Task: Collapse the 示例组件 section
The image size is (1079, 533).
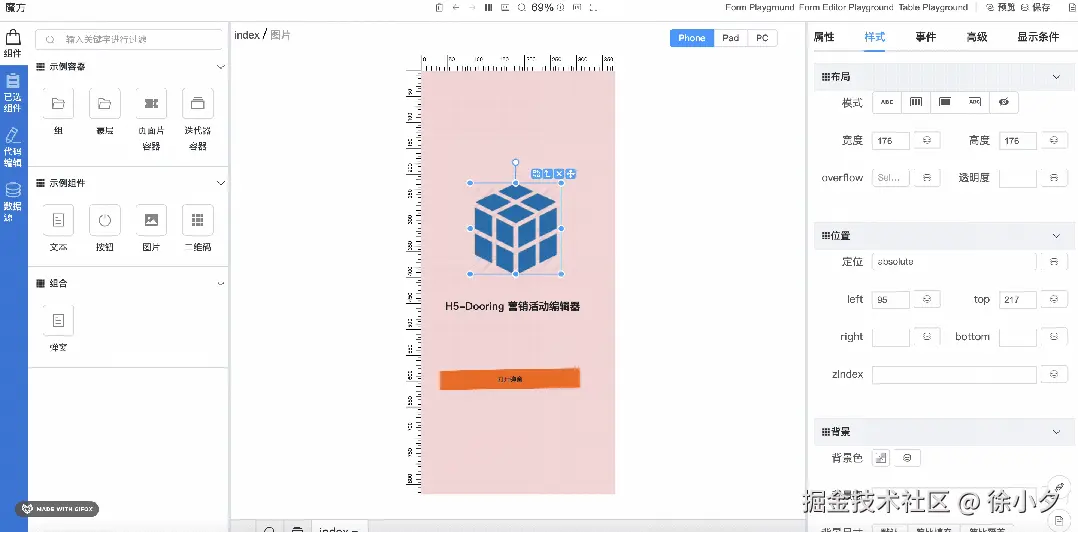Action: tap(221, 183)
